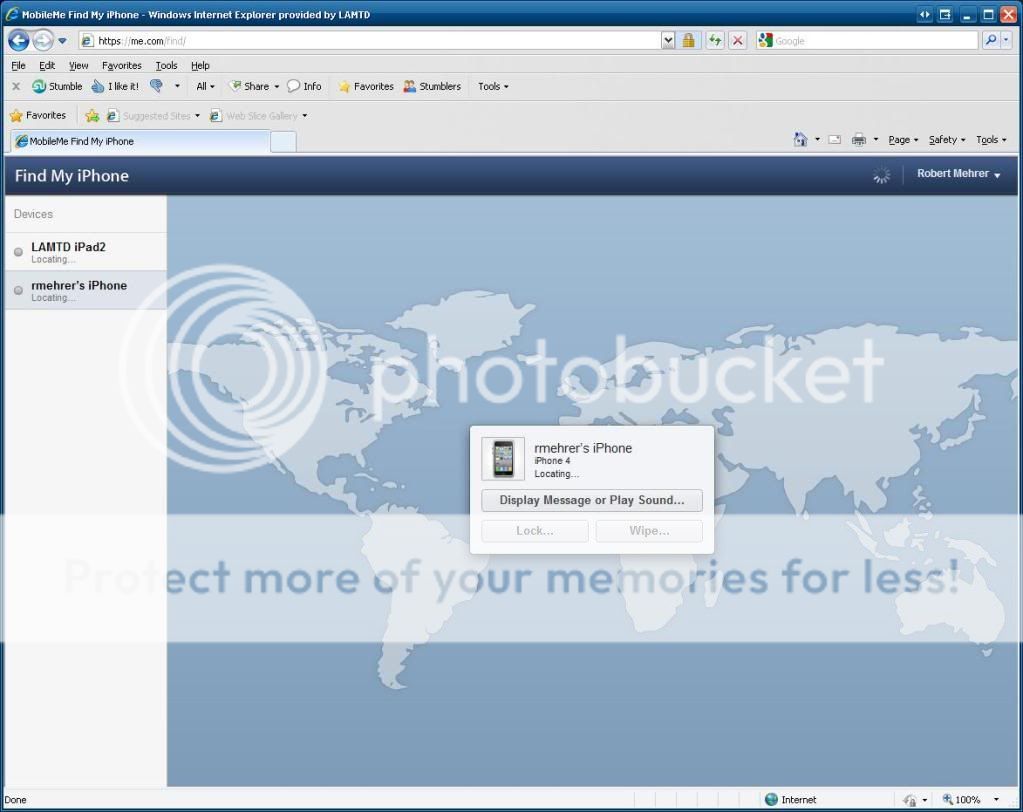This screenshot has height=812, width=1023.
Task: Click the Home icon in the command bar
Action: click(801, 140)
